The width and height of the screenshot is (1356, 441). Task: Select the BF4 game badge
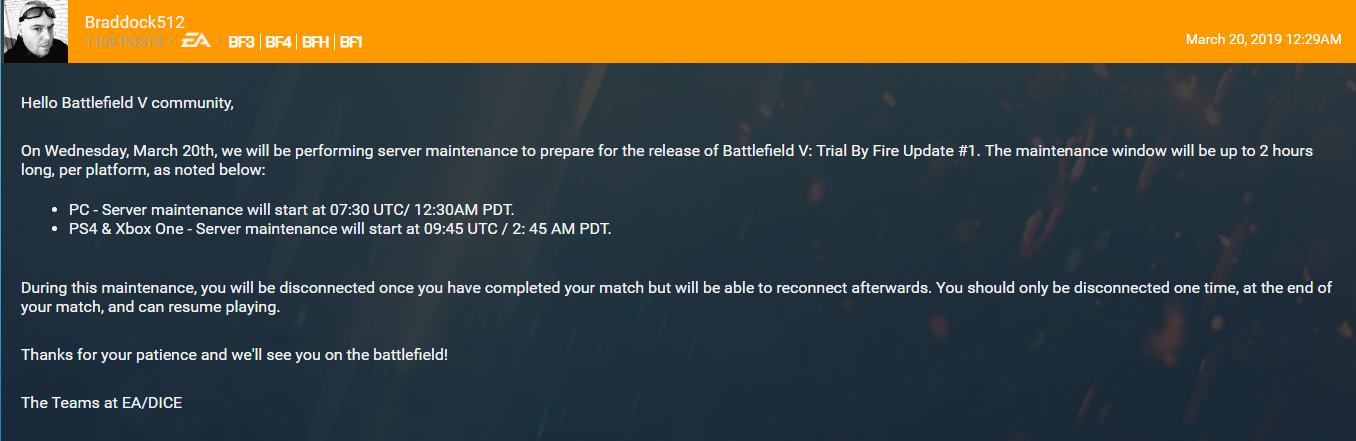click(279, 42)
